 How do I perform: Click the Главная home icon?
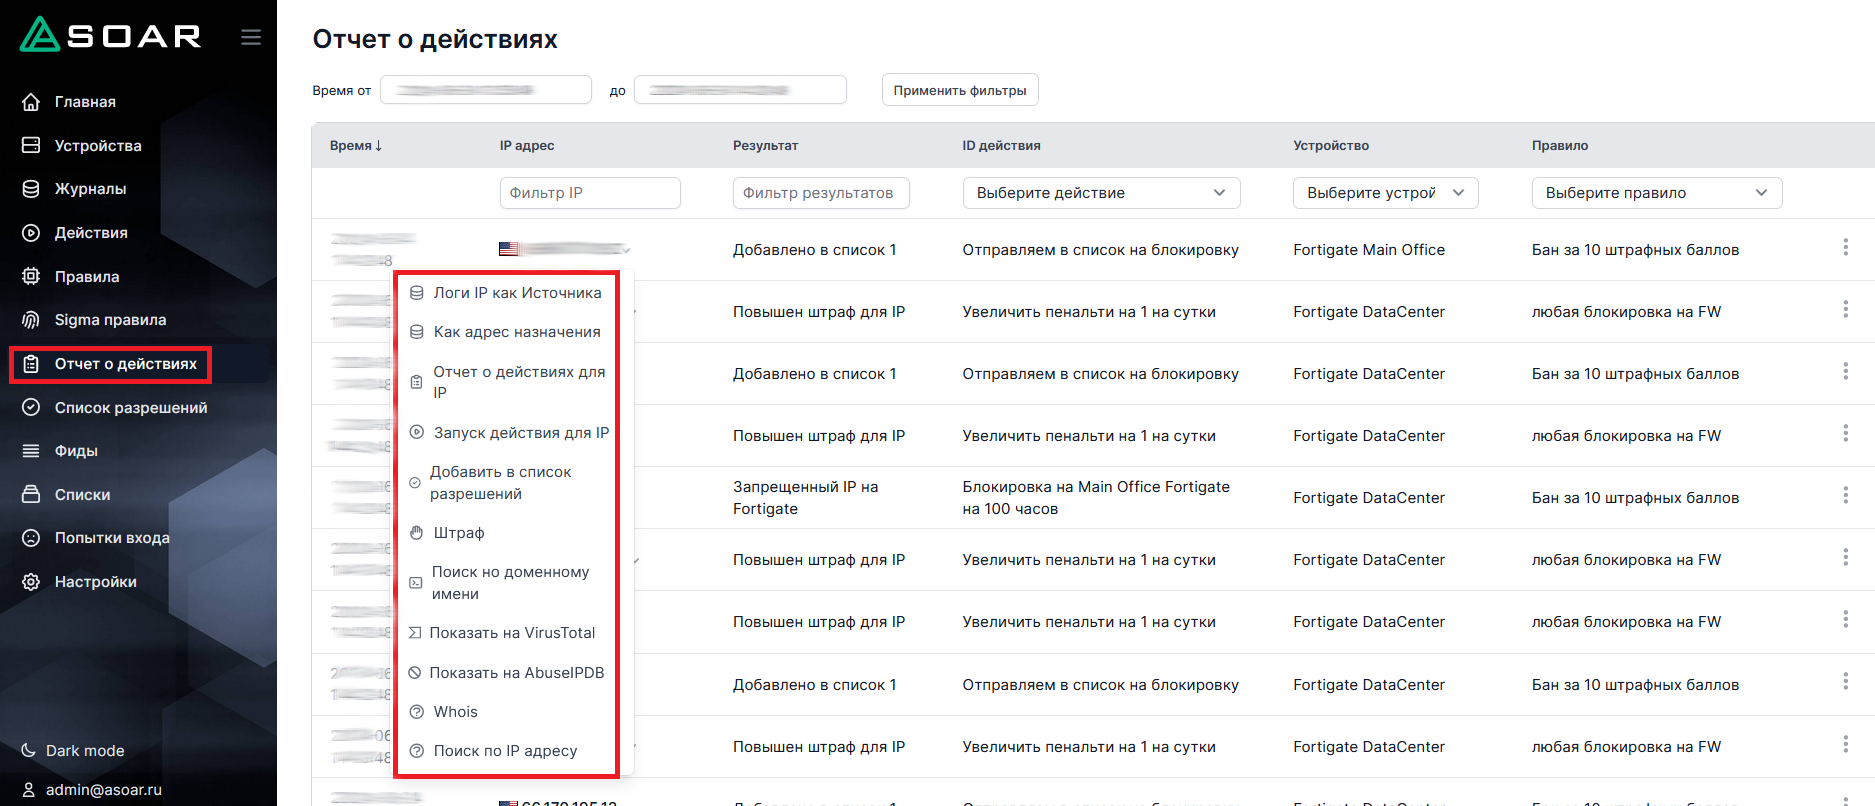click(31, 102)
